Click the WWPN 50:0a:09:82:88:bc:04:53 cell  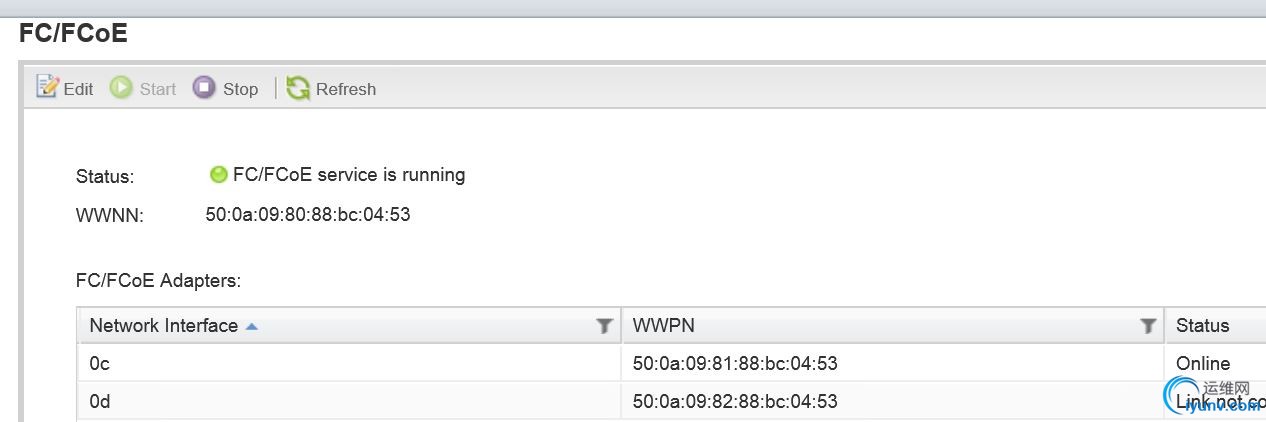pyautogui.click(x=735, y=401)
